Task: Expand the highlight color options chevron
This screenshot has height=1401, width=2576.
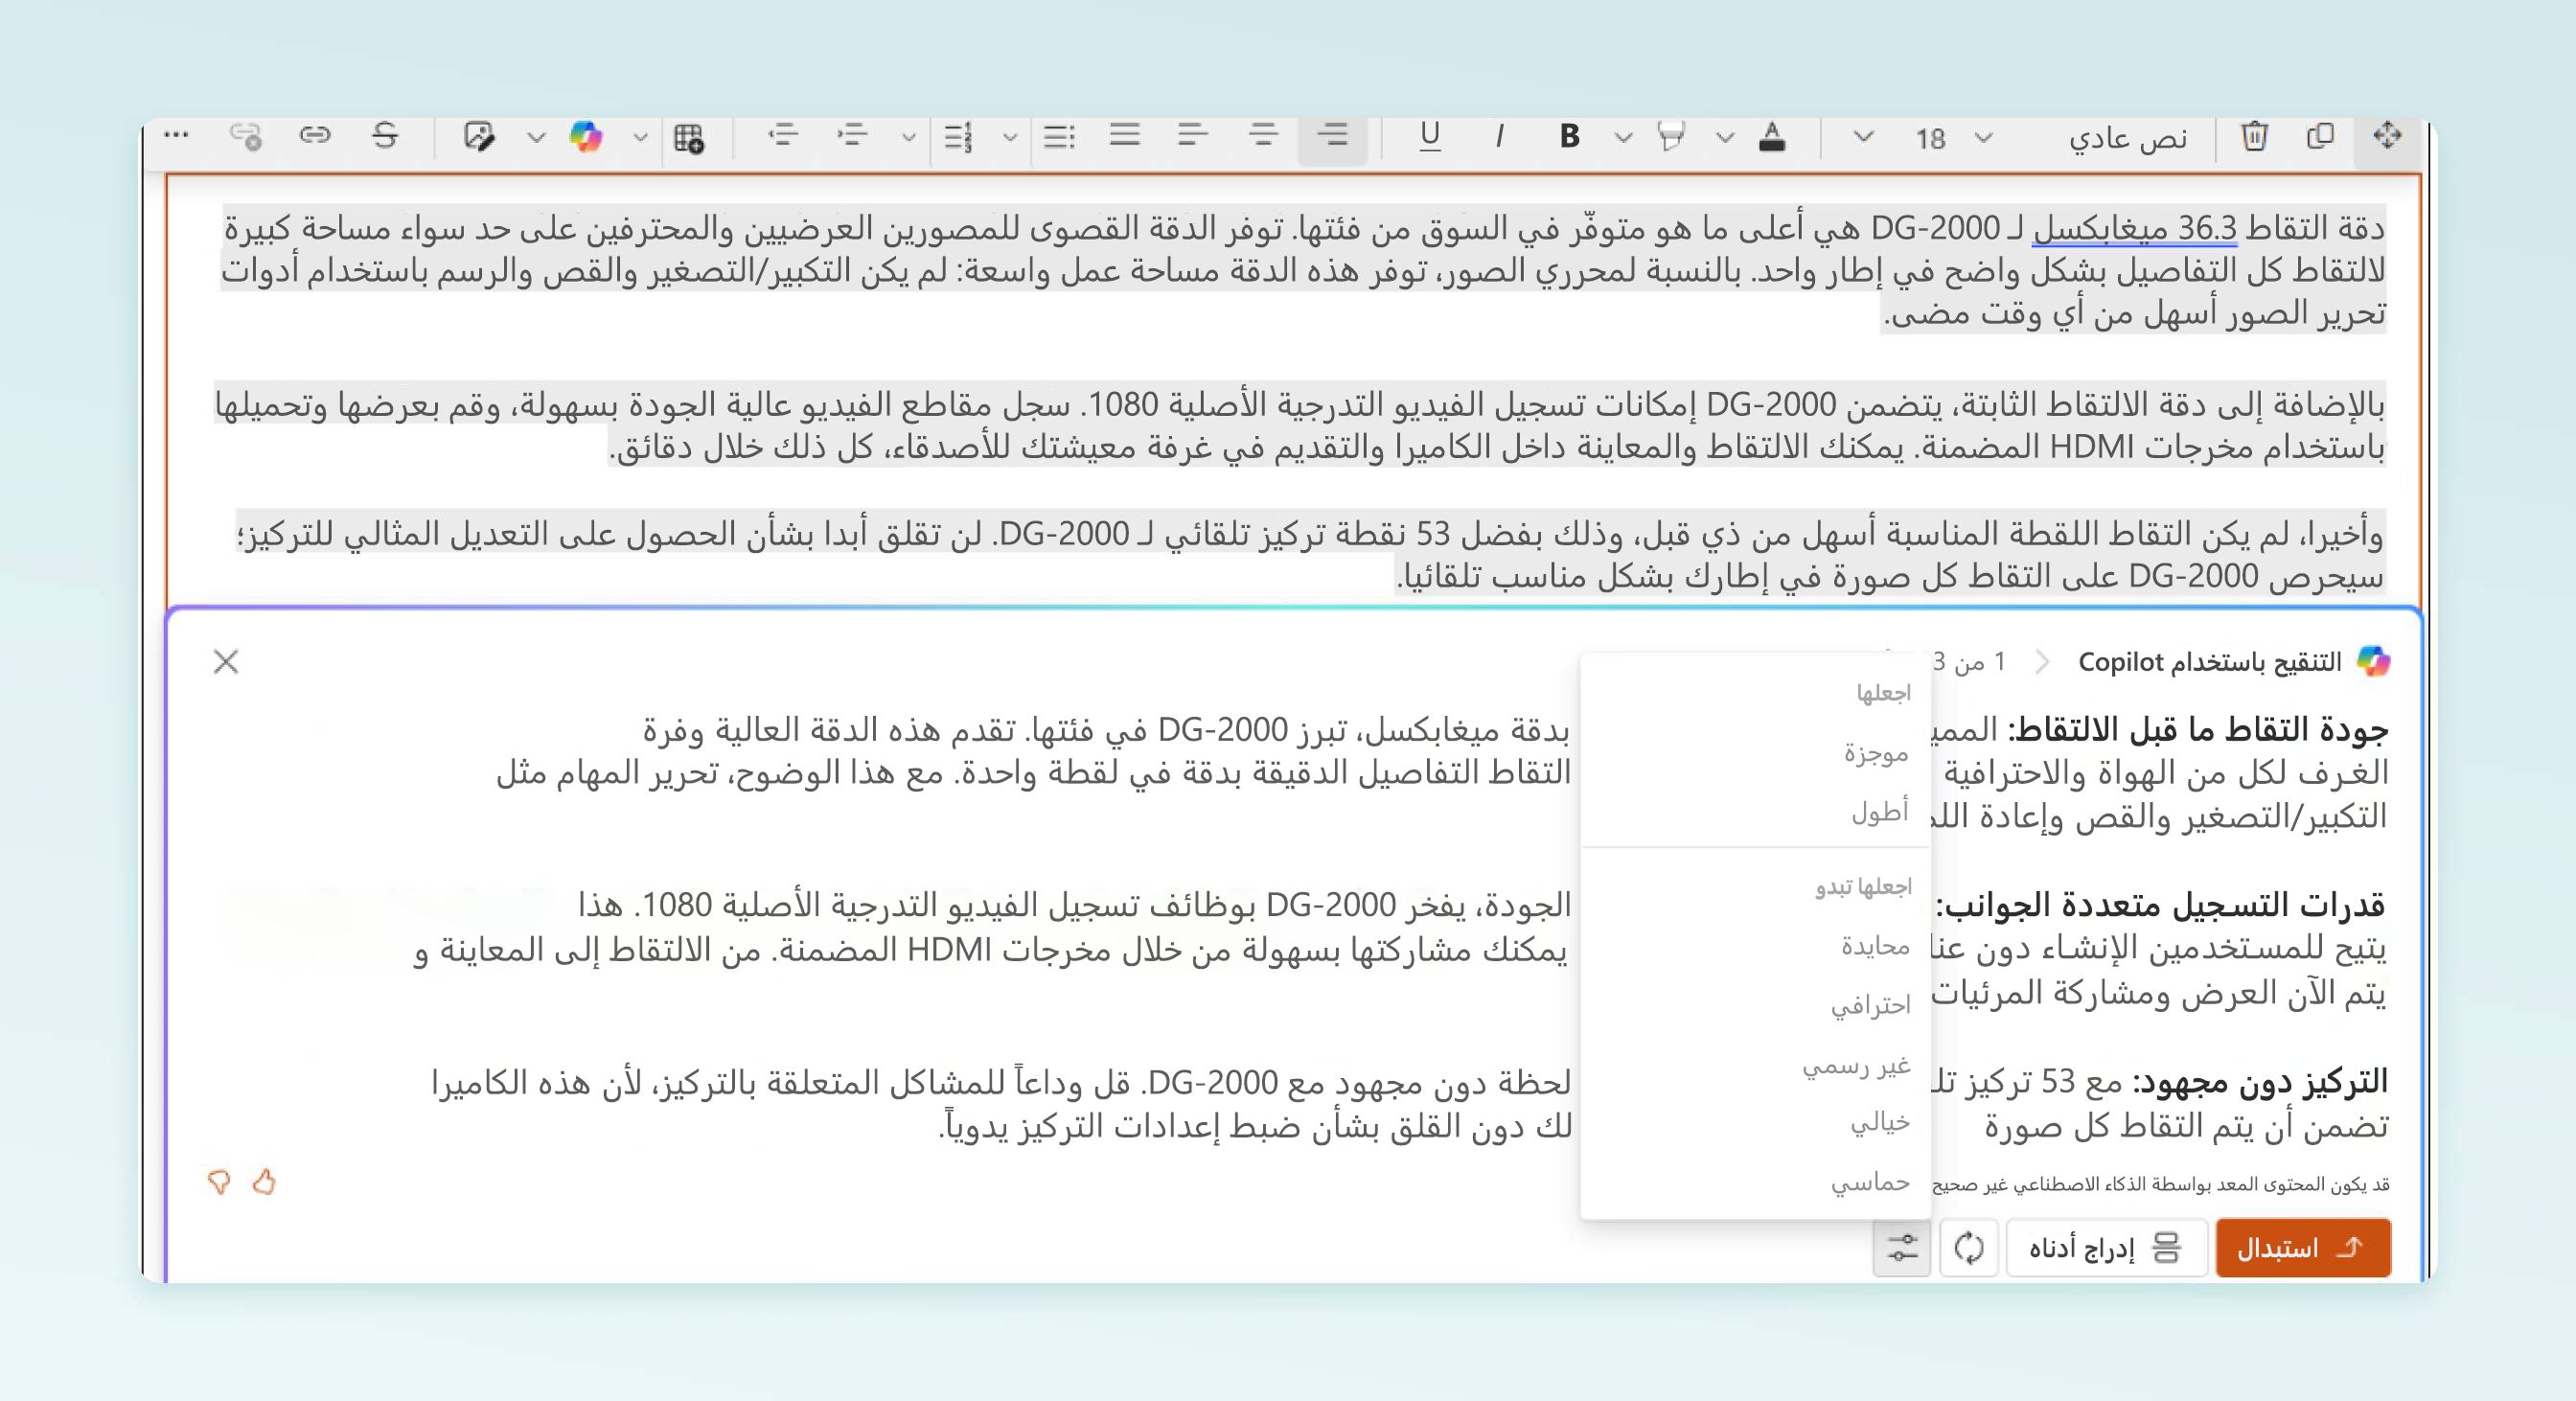Action: tap(1623, 137)
